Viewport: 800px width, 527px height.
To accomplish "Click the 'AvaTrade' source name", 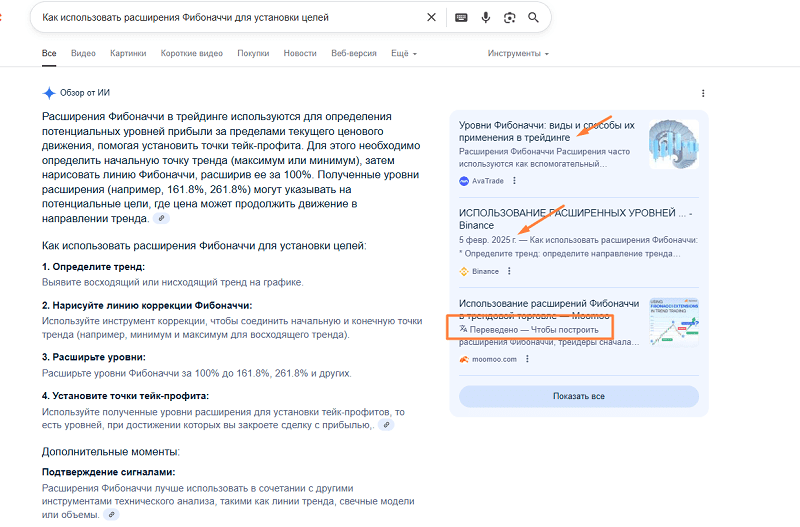I will tap(488, 181).
